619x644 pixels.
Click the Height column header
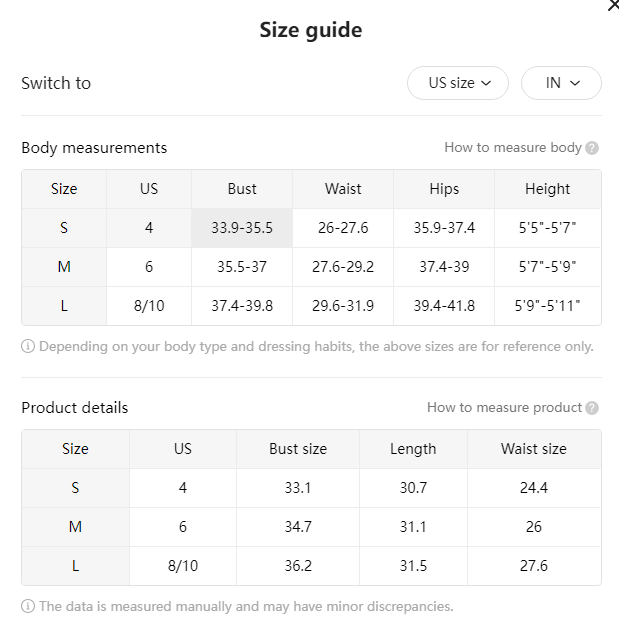[548, 189]
